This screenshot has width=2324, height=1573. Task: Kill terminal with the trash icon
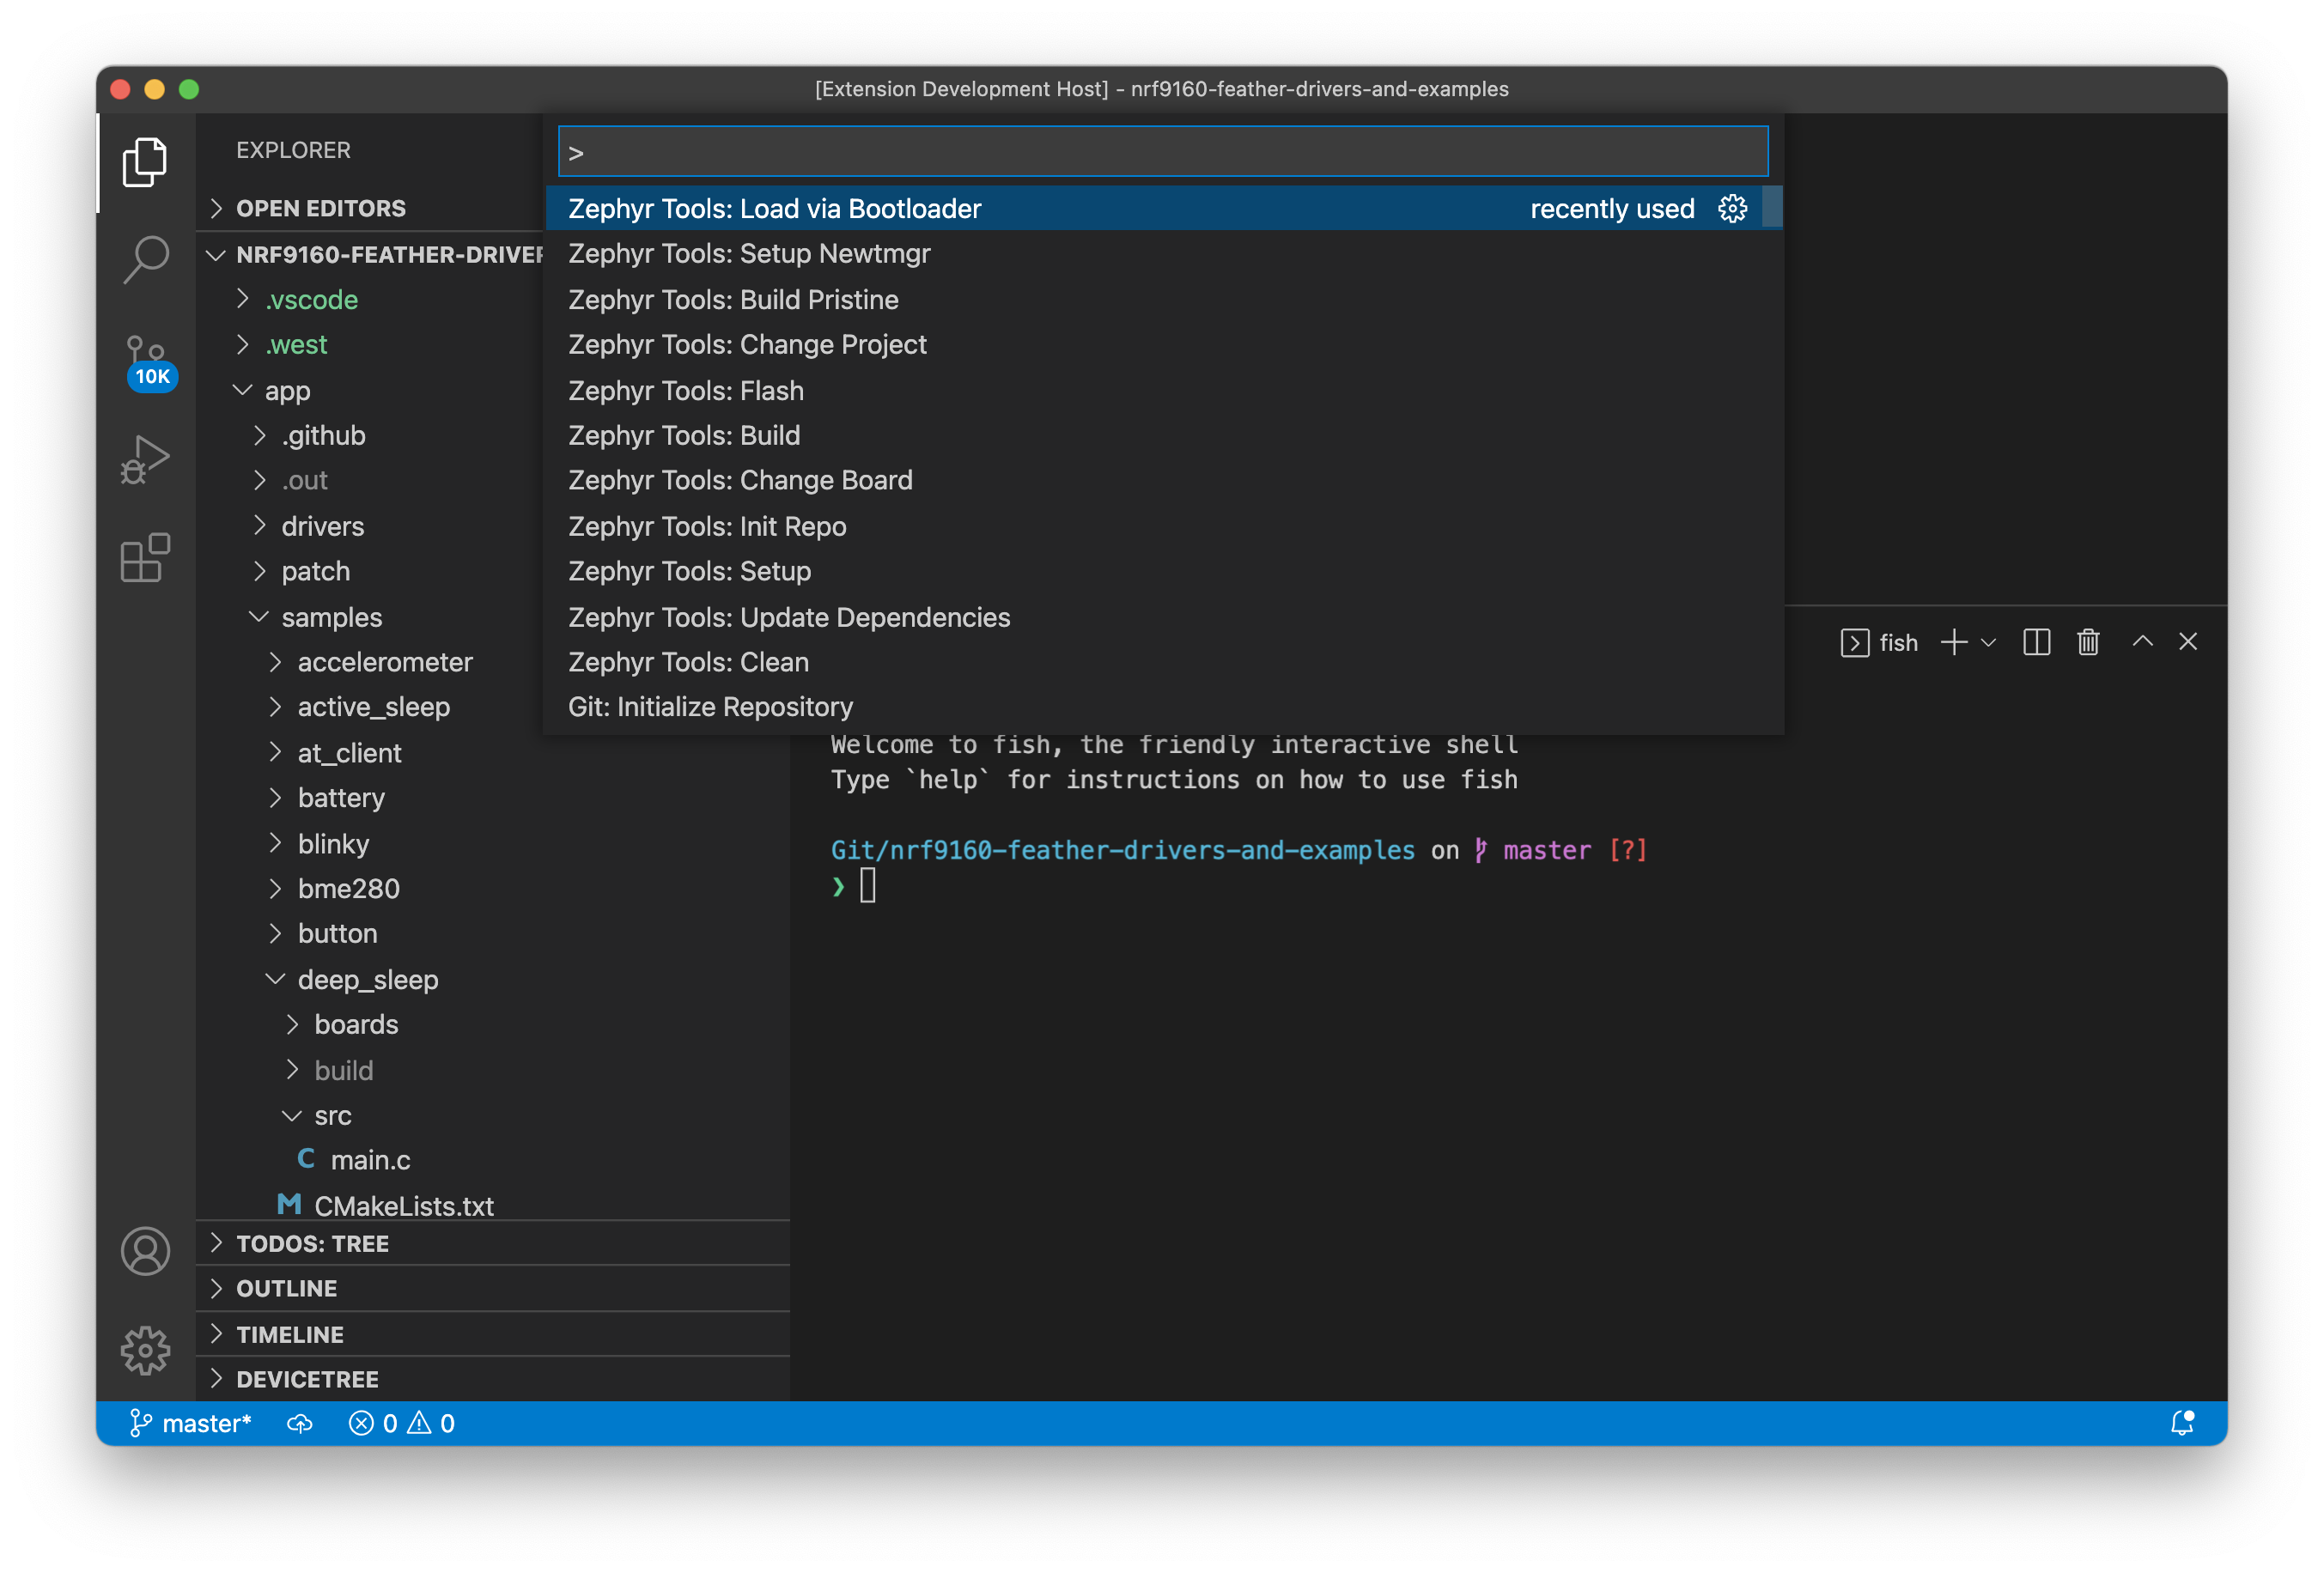click(x=2088, y=642)
